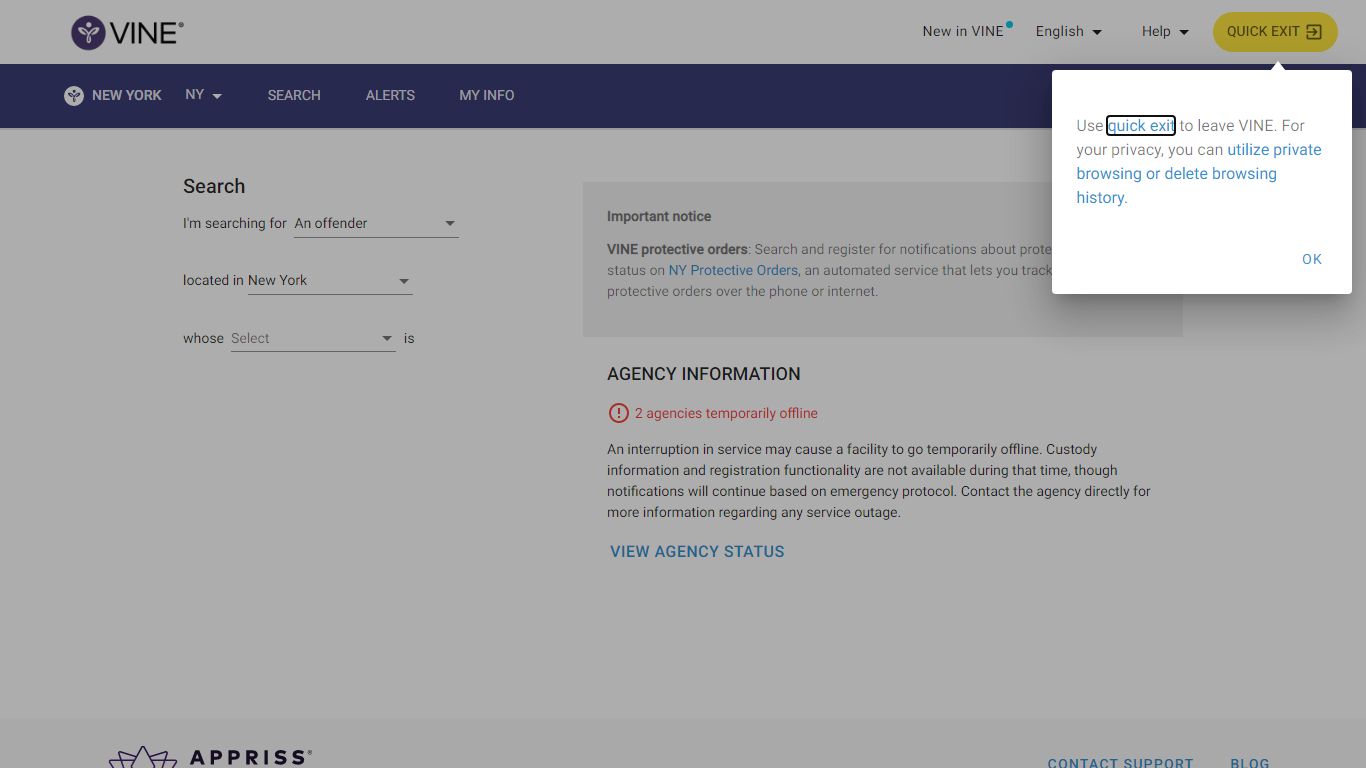Viewport: 1366px width, 768px height.
Task: Click the New York state seal icon
Action: 74,96
